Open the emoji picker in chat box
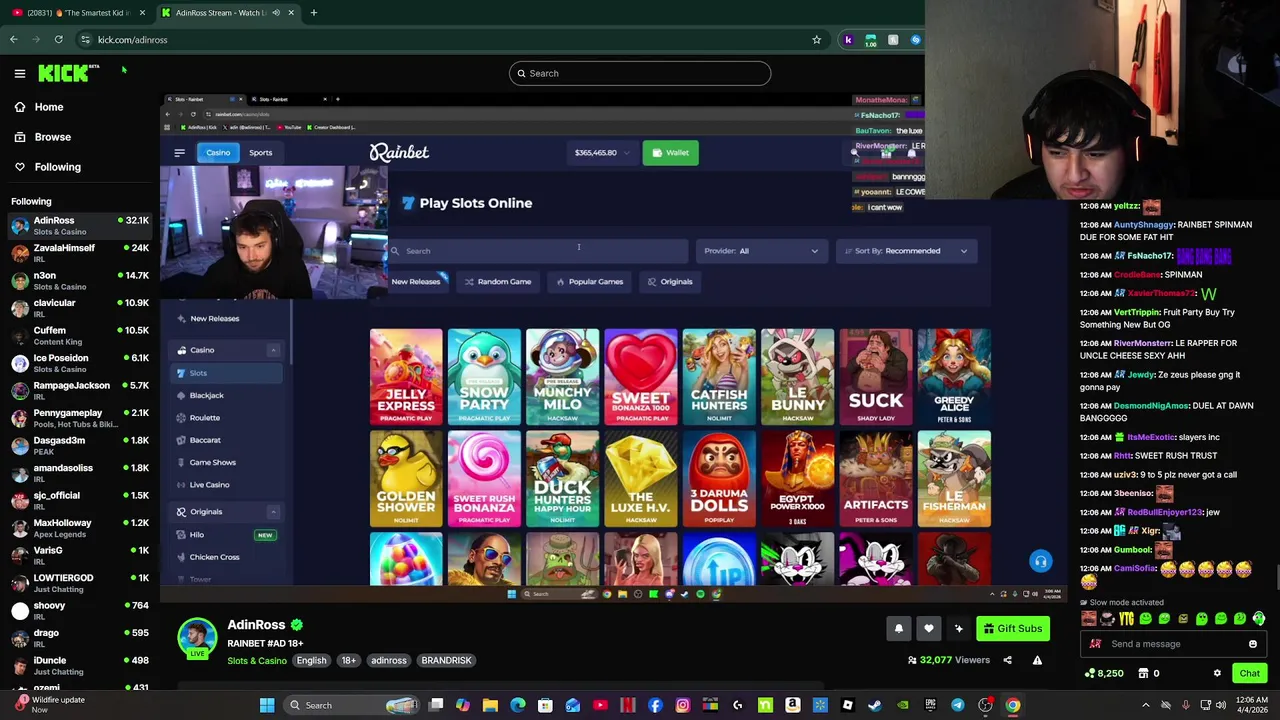This screenshot has height=720, width=1280. pyautogui.click(x=1252, y=644)
